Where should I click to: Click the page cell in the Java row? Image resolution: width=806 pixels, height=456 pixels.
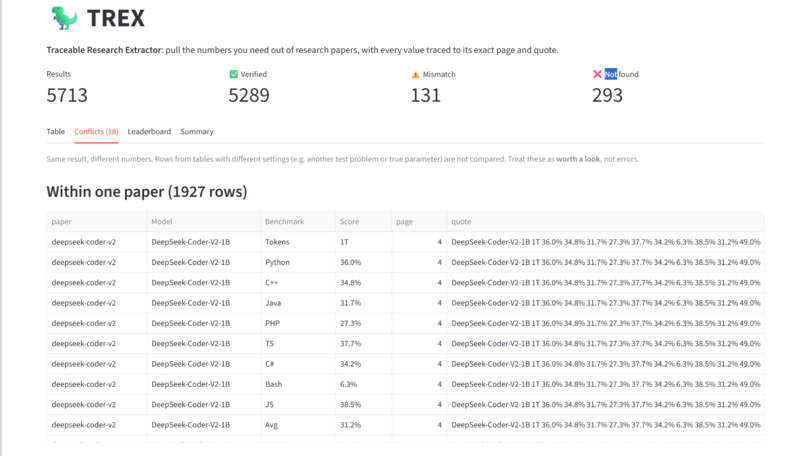click(419, 303)
